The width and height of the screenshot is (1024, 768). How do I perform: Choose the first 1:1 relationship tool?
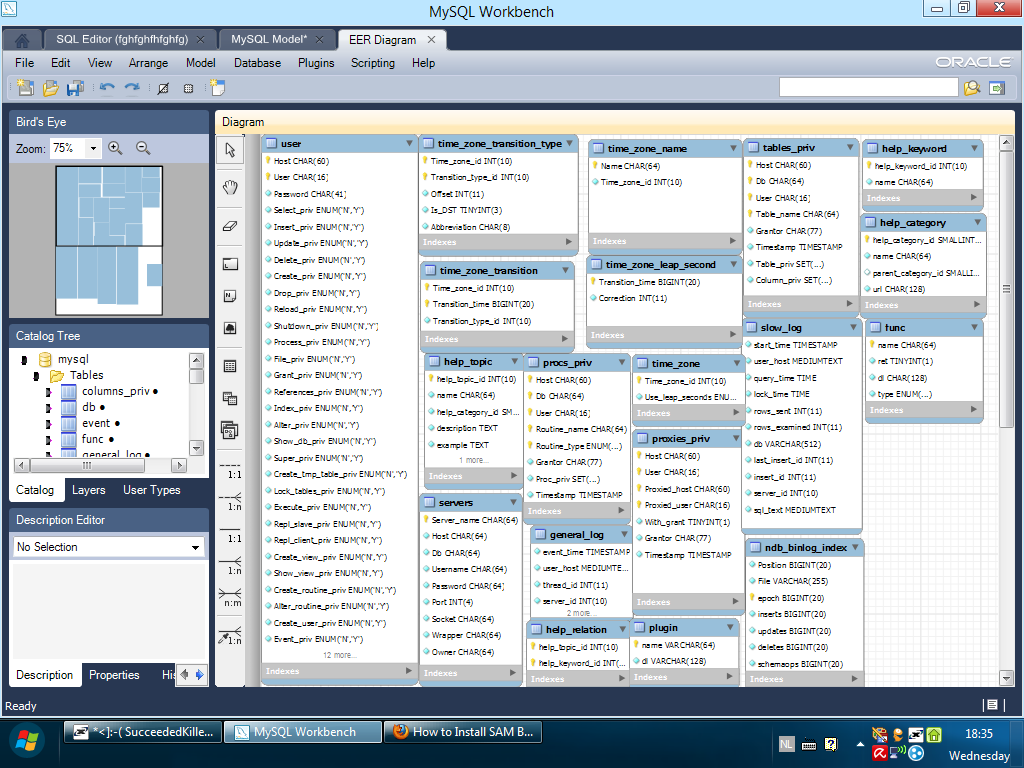pyautogui.click(x=231, y=469)
